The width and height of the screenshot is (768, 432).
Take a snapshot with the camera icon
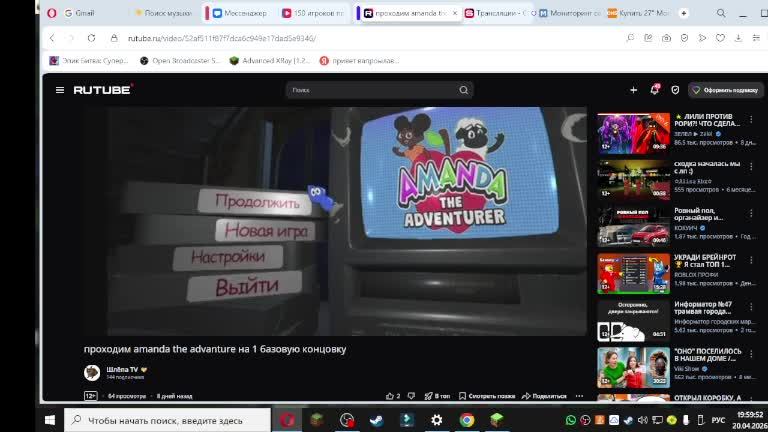tap(666, 38)
